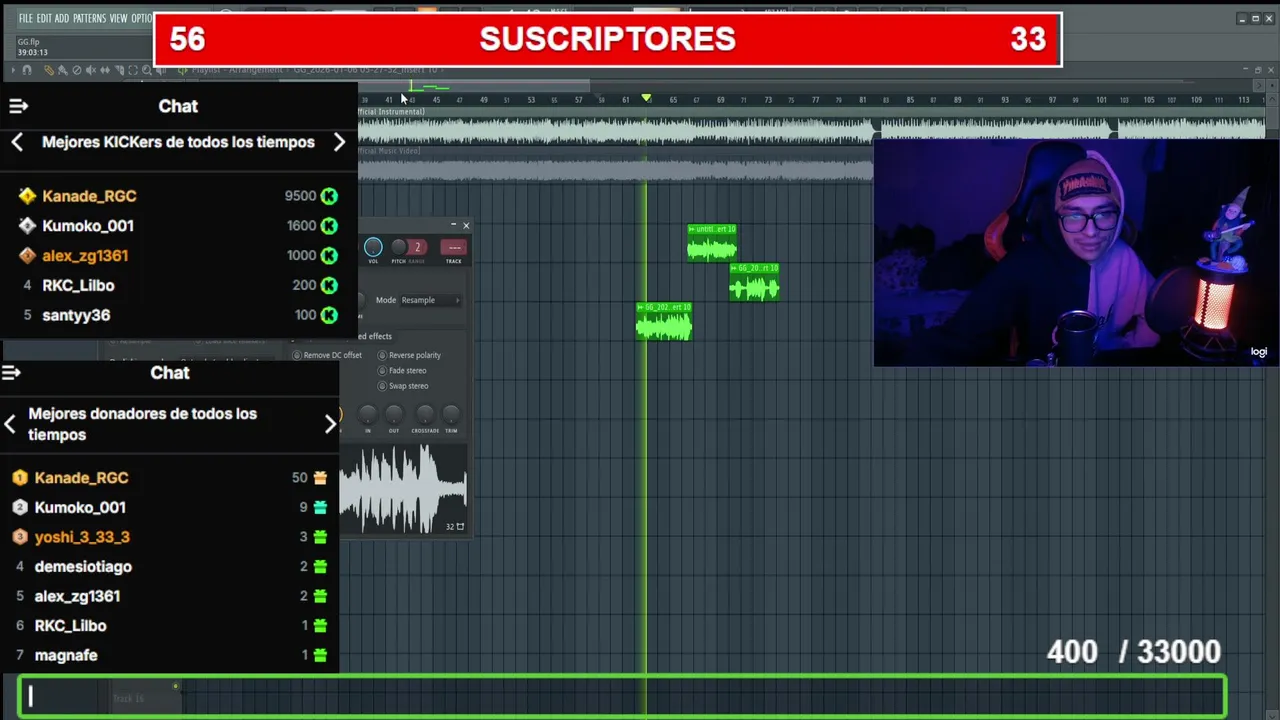This screenshot has height=720, width=1280.
Task: Go to next leaderboard from Mejores KICKers
Action: pyautogui.click(x=339, y=142)
